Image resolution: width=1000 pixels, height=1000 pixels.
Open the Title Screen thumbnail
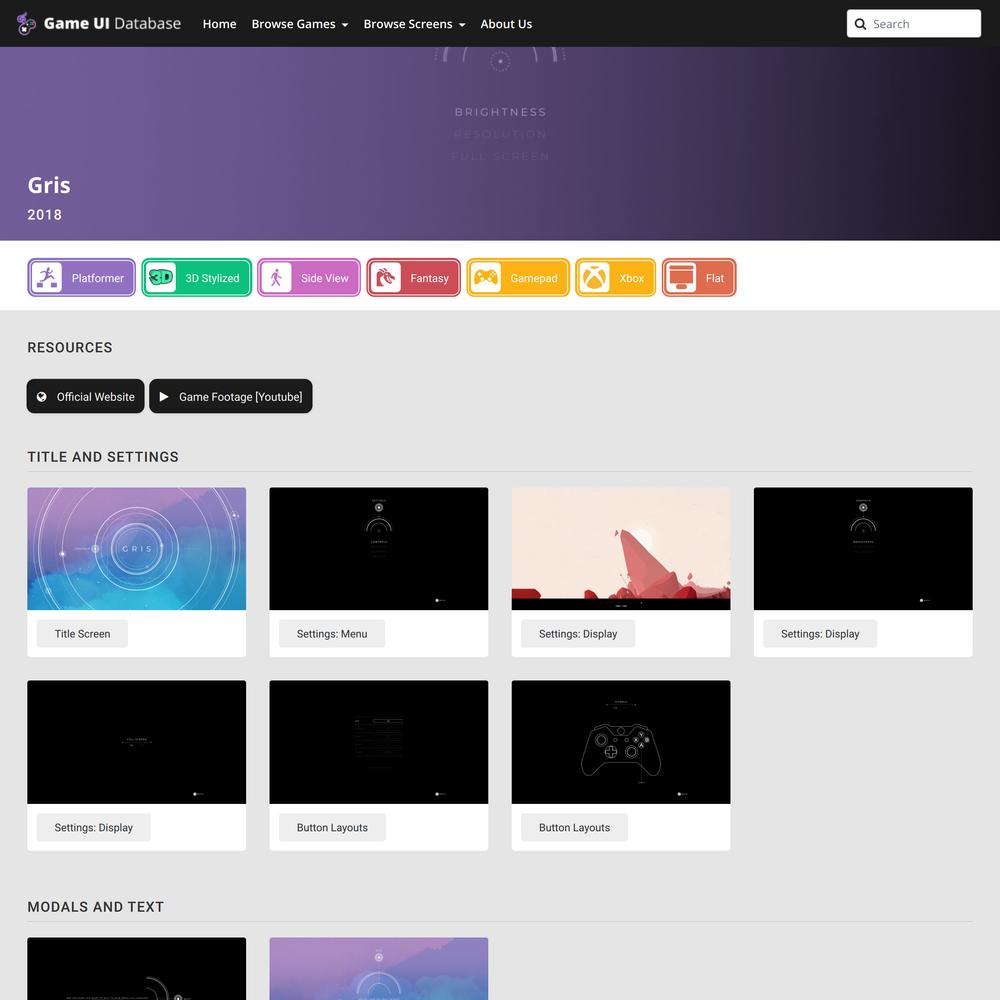pyautogui.click(x=136, y=548)
